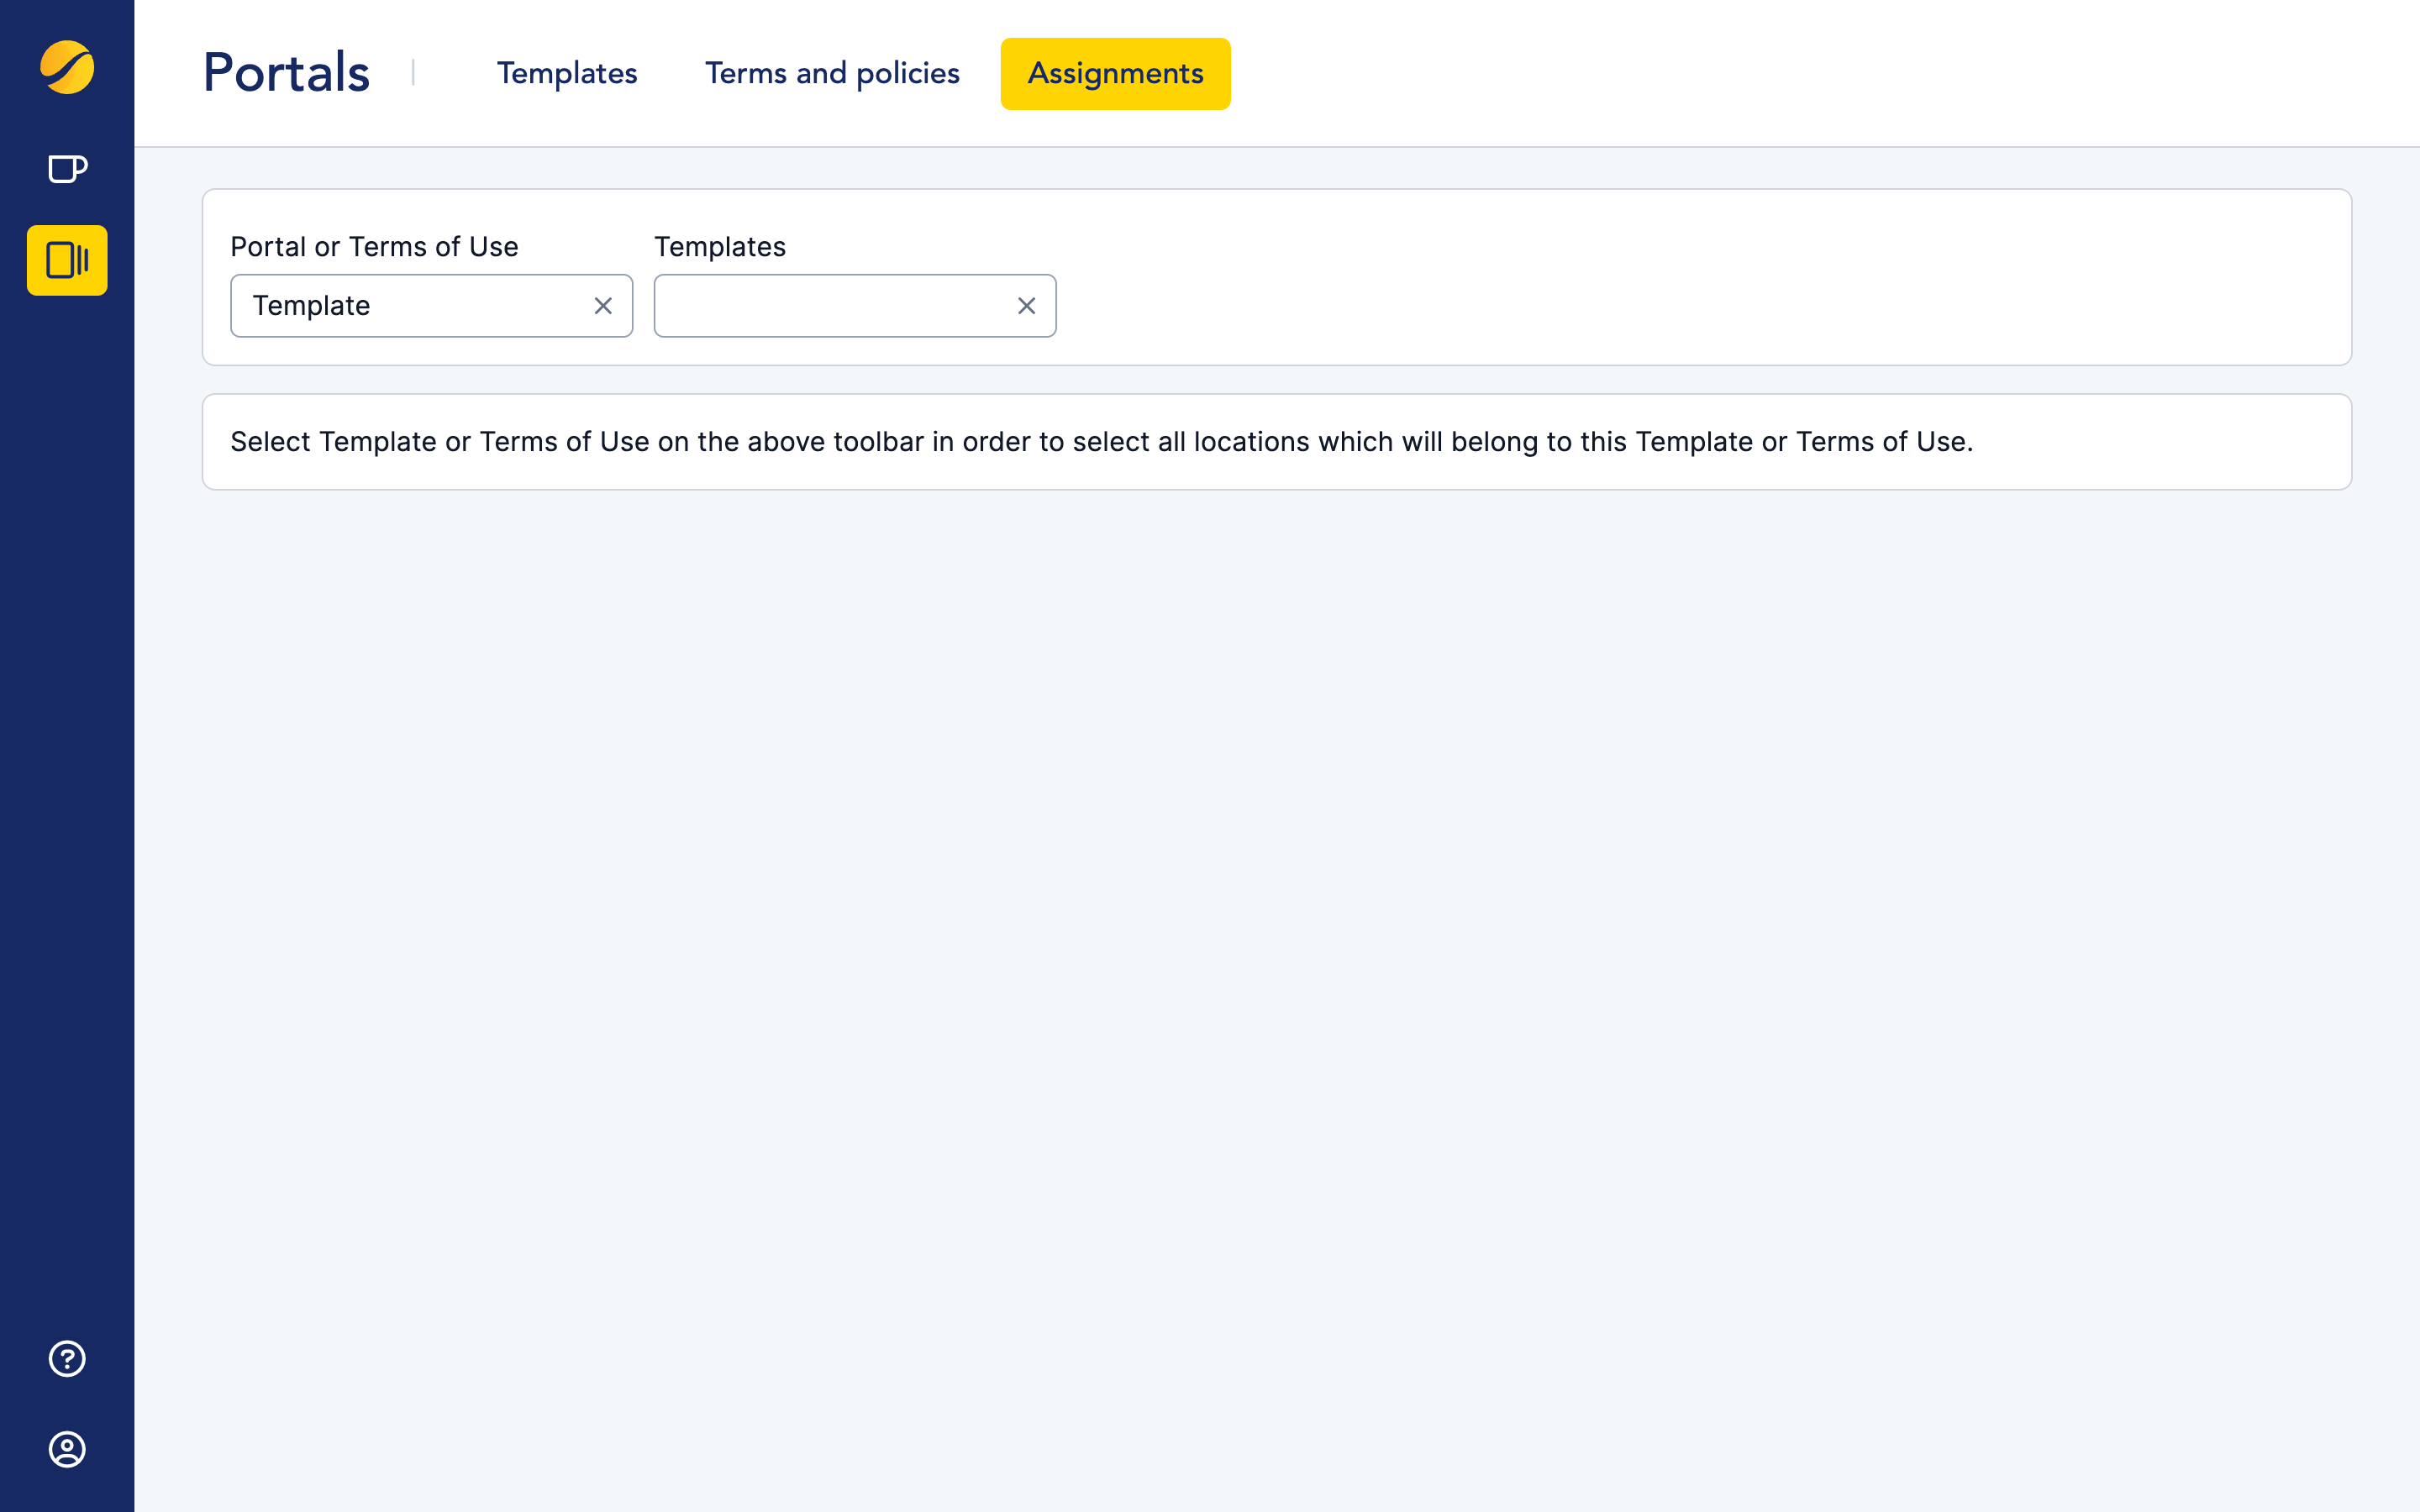Clear the empty Templates field with X
This screenshot has height=1512, width=2420.
tap(1026, 306)
